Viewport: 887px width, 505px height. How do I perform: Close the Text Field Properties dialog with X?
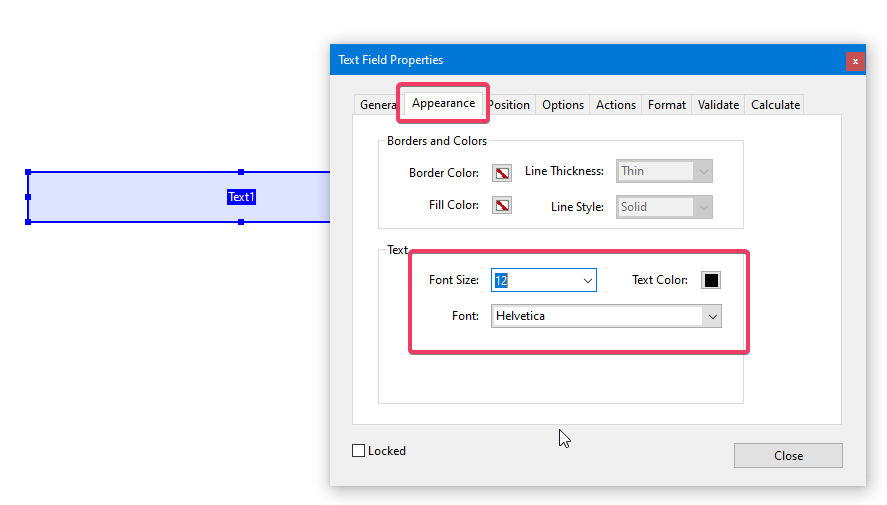[855, 61]
